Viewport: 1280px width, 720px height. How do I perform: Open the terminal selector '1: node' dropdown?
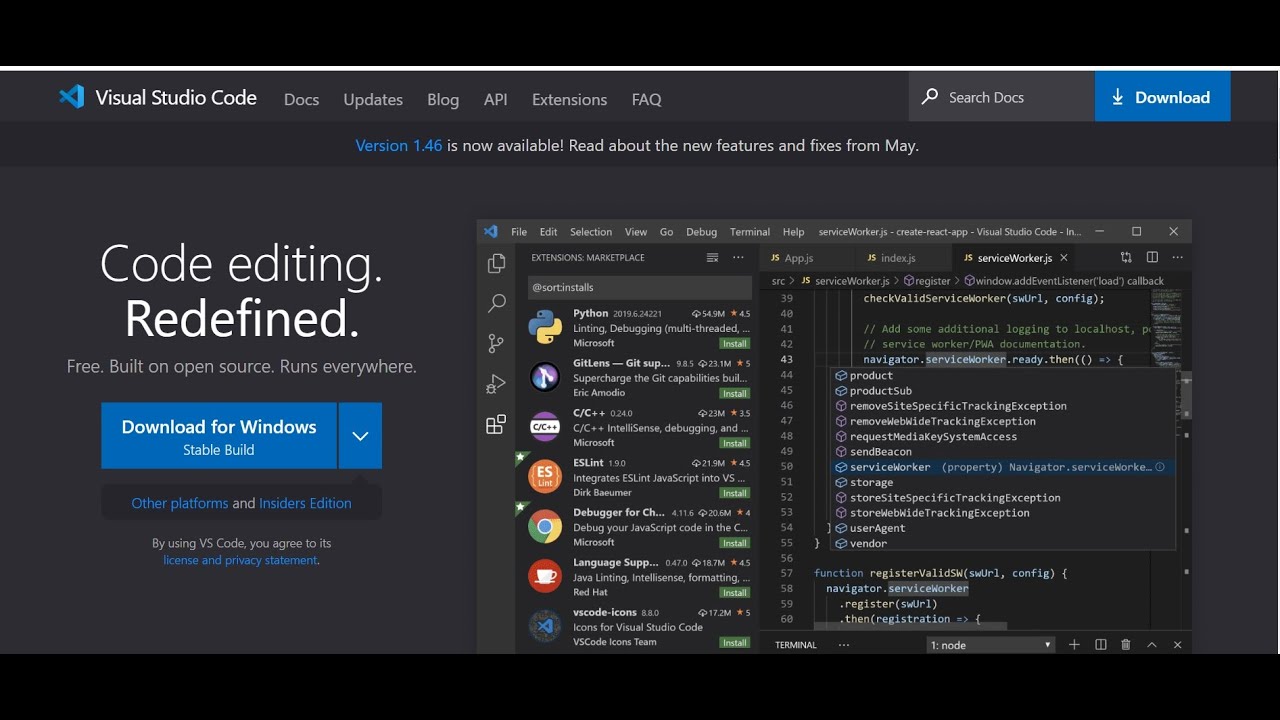(x=990, y=645)
